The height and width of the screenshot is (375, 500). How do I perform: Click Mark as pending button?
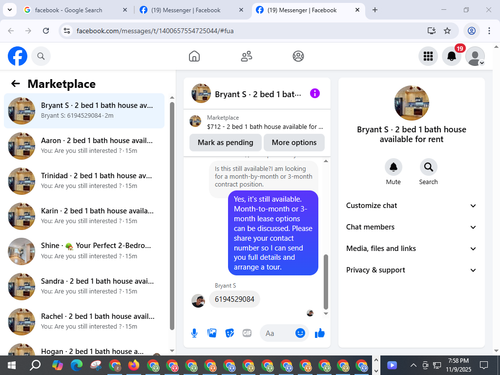[x=225, y=143]
